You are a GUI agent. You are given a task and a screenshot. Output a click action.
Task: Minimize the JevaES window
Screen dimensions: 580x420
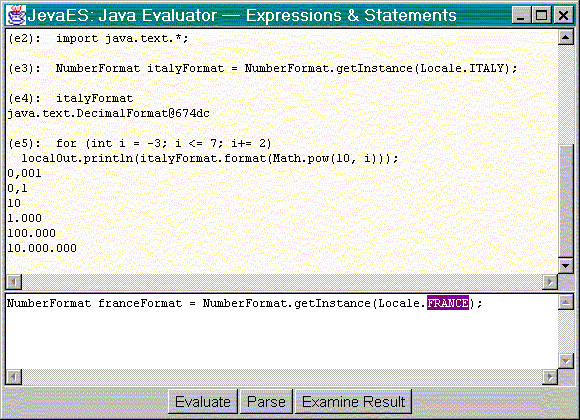point(520,16)
